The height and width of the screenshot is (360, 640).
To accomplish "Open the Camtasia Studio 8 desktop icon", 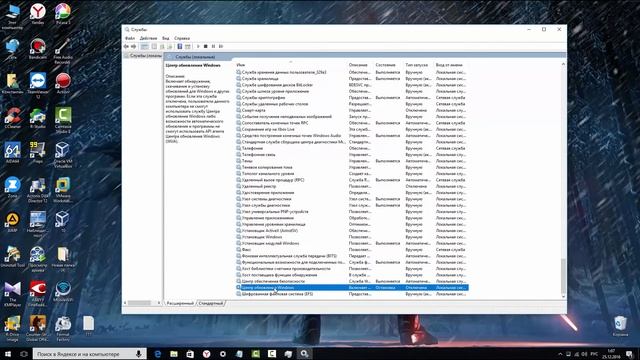I will (x=63, y=120).
